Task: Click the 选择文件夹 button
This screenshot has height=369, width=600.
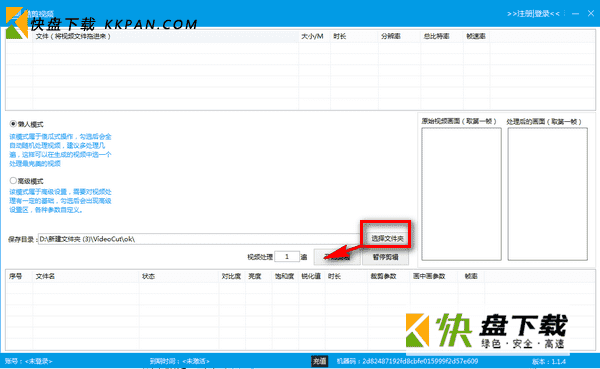Action: click(387, 238)
